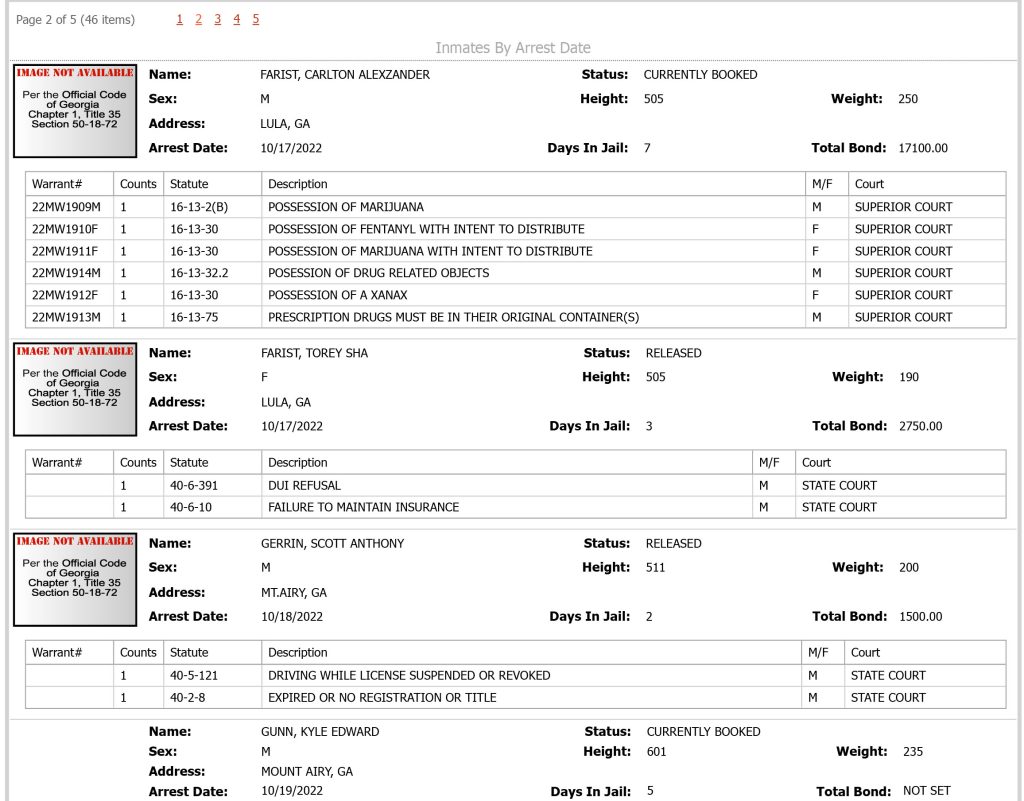1024x801 pixels.
Task: Click the DUI REFUSAL description cell
Action: [506, 486]
